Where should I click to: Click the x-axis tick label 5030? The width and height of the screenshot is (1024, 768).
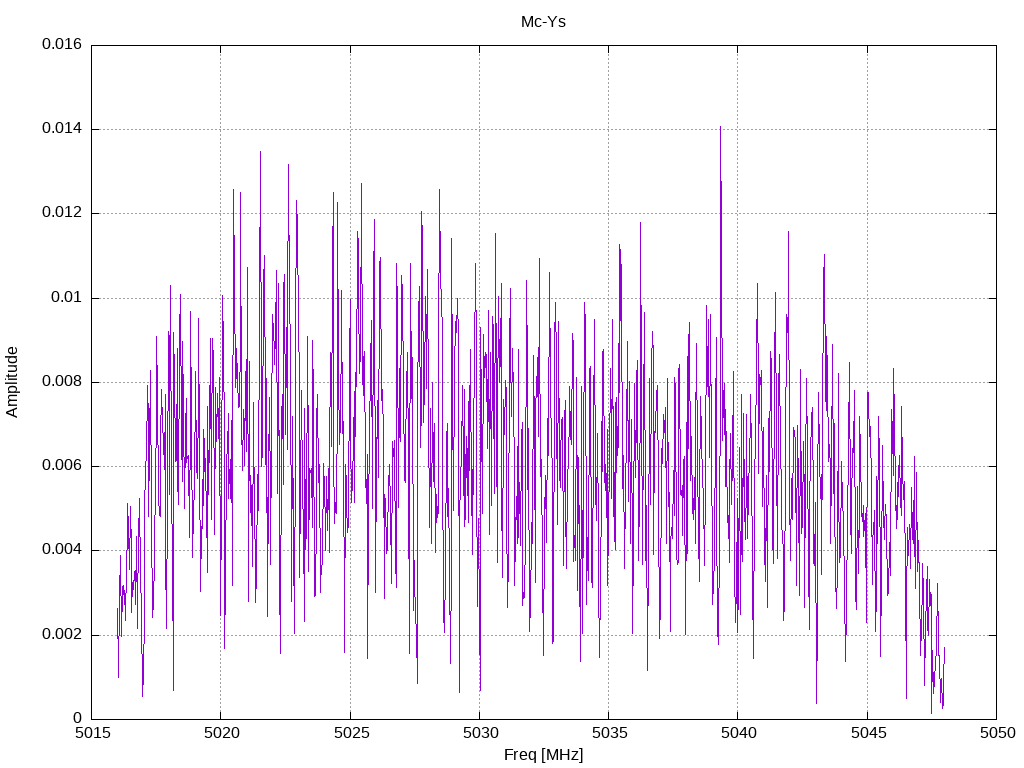pyautogui.click(x=480, y=733)
